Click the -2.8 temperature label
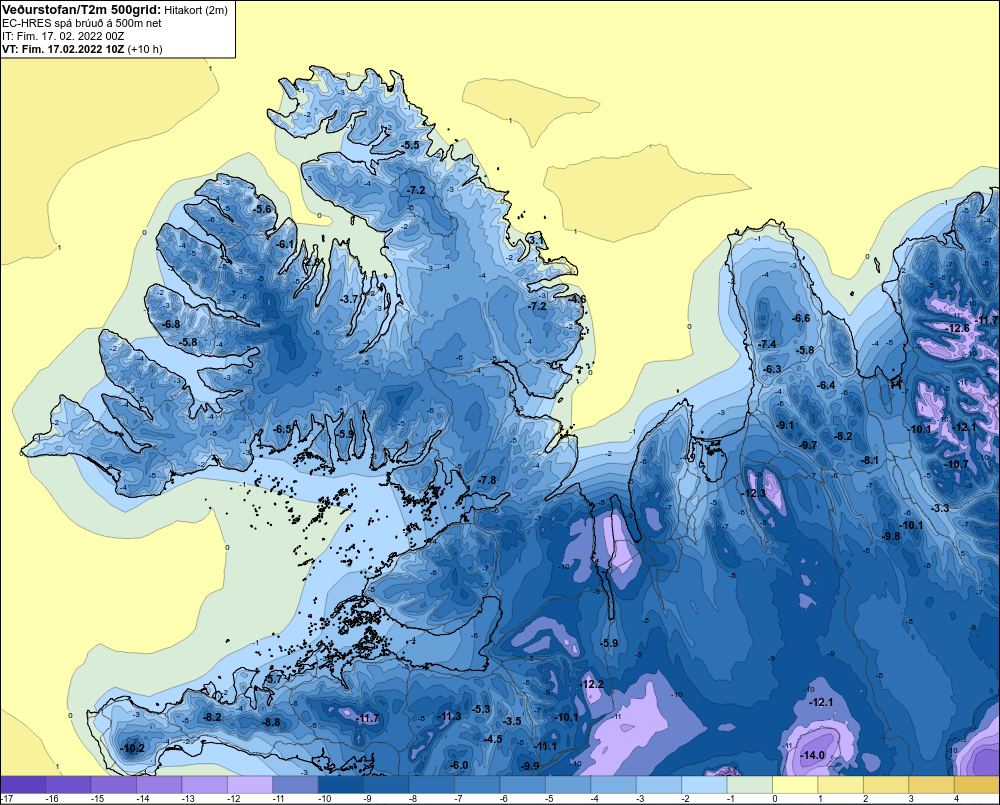Screen dimensions: 1000x805 click(311, 262)
